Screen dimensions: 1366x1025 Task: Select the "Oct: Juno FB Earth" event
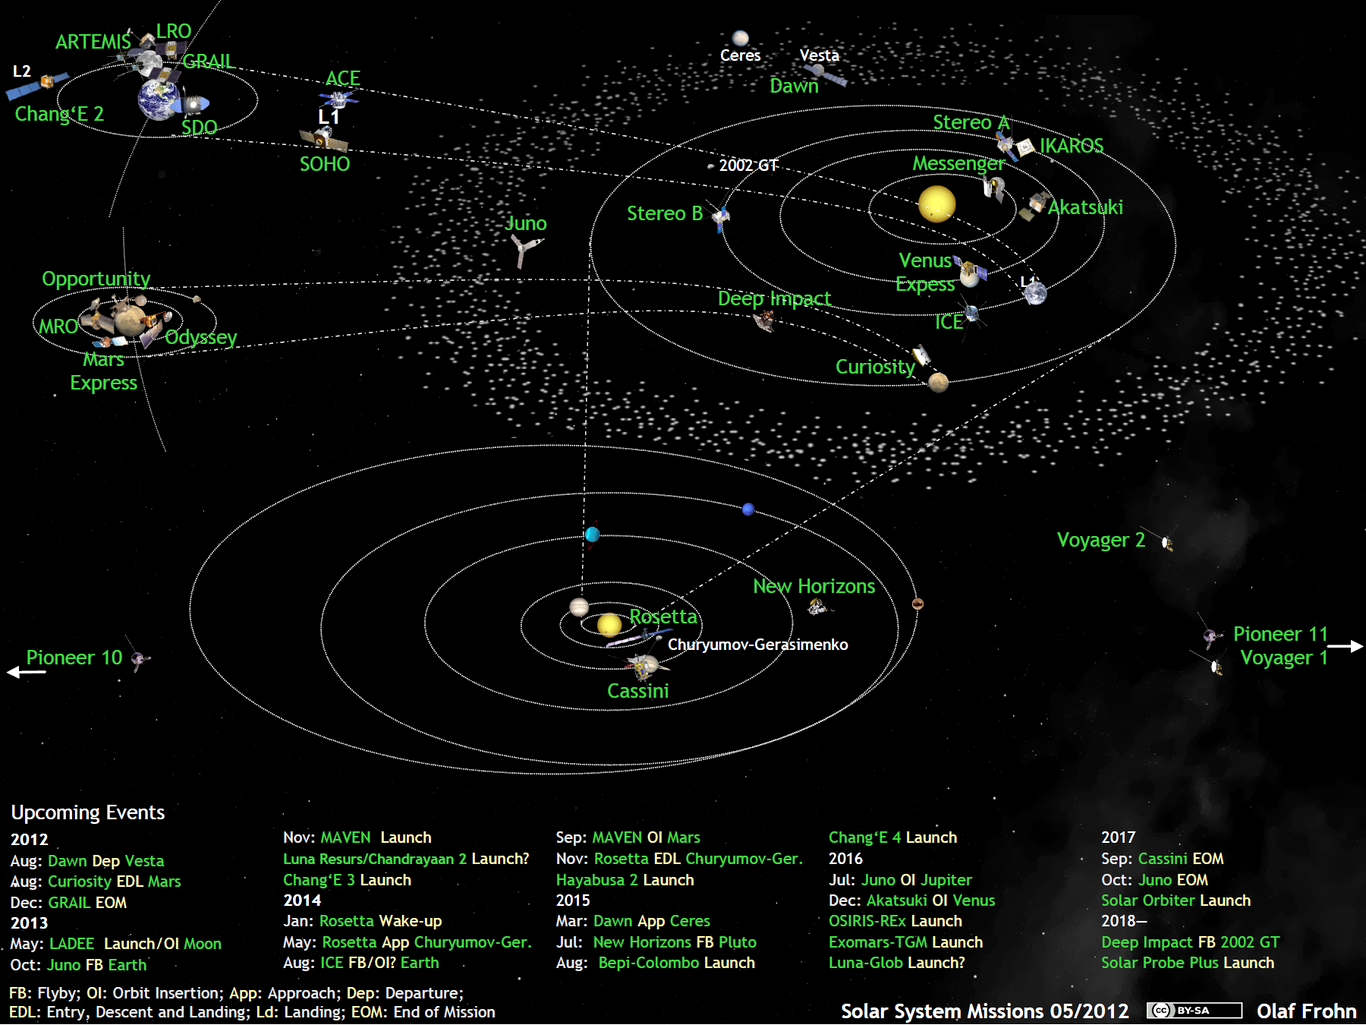tap(78, 964)
